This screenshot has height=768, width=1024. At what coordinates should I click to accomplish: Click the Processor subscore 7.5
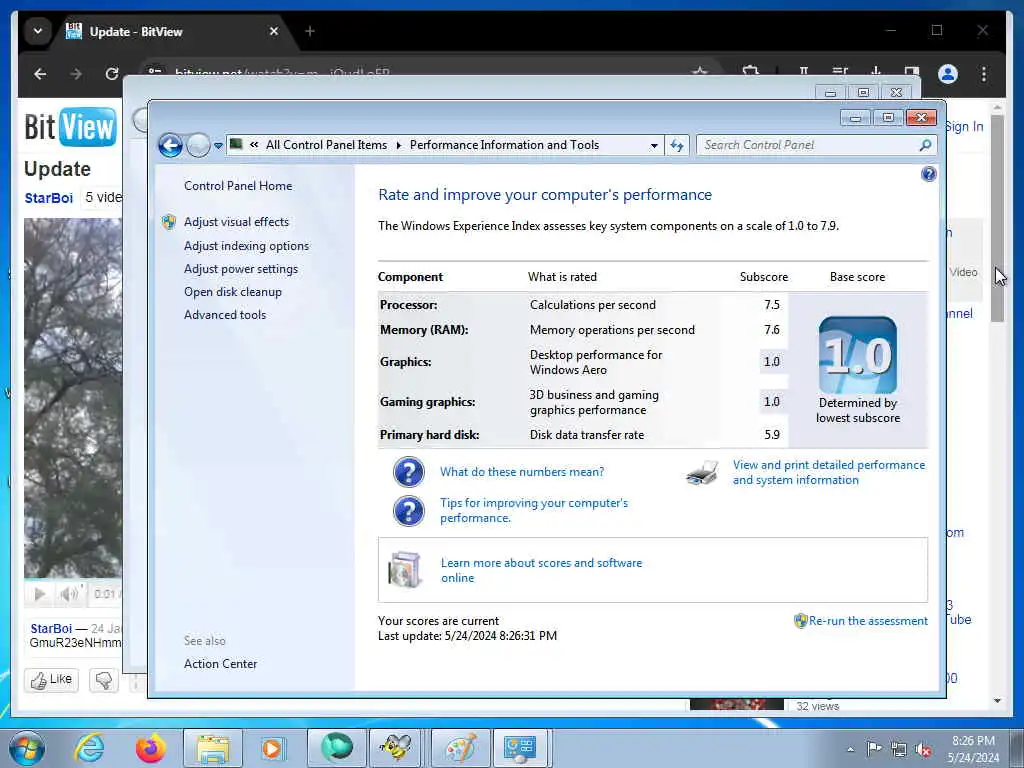click(x=772, y=304)
